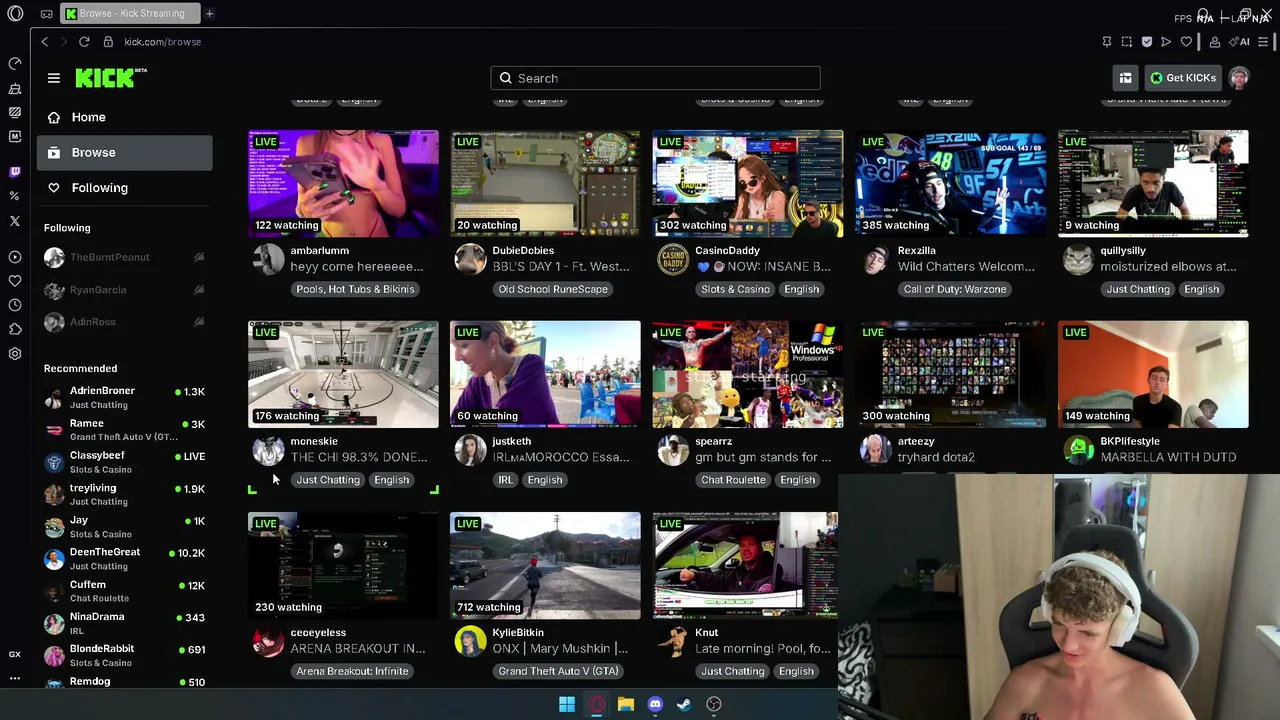Open the Kick shop store icon

pos(1126,78)
